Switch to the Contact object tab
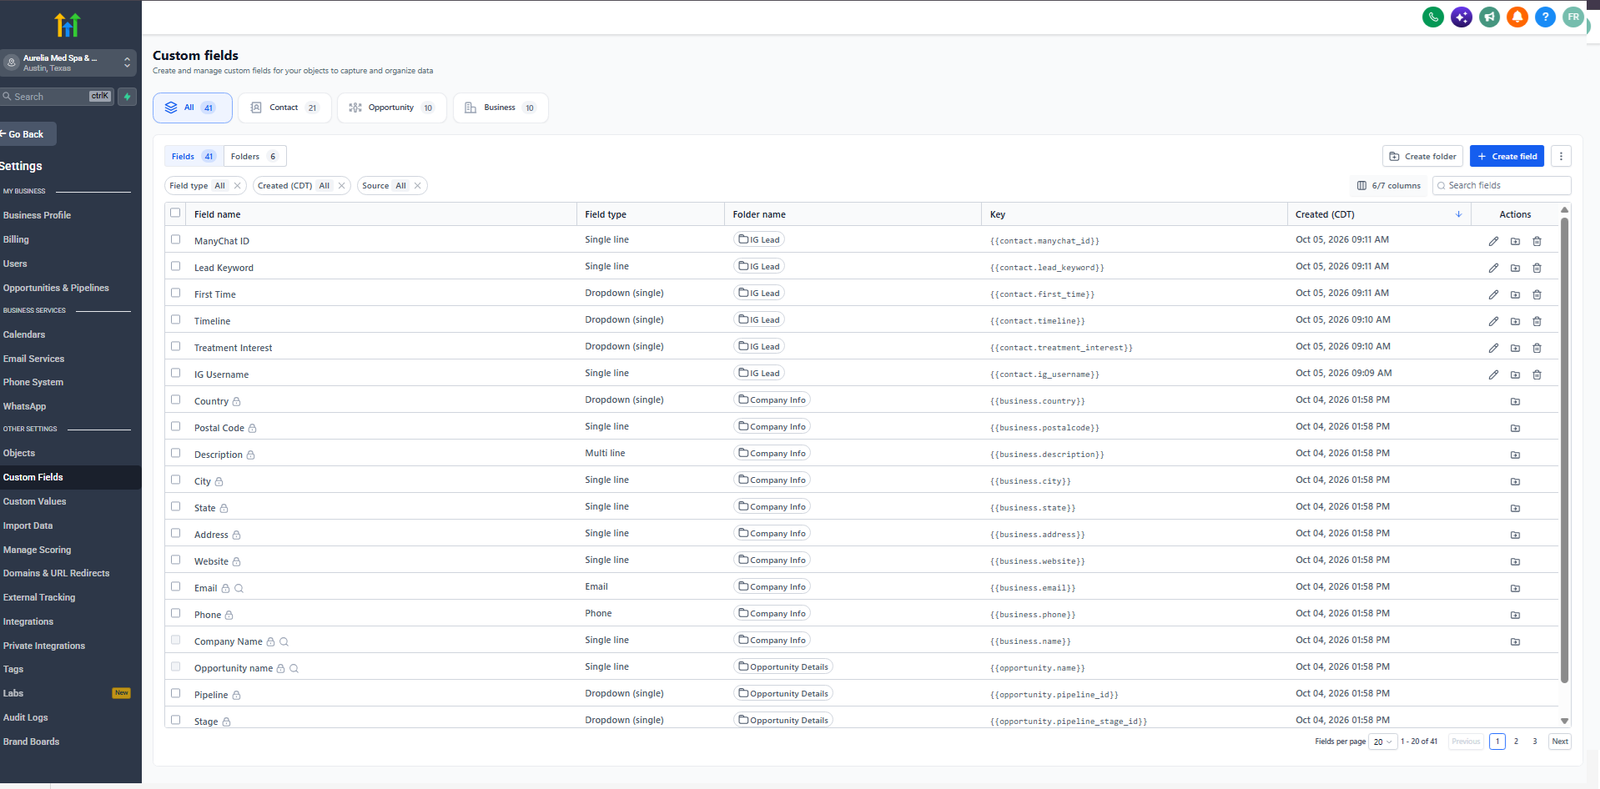This screenshot has width=1600, height=789. pos(284,108)
